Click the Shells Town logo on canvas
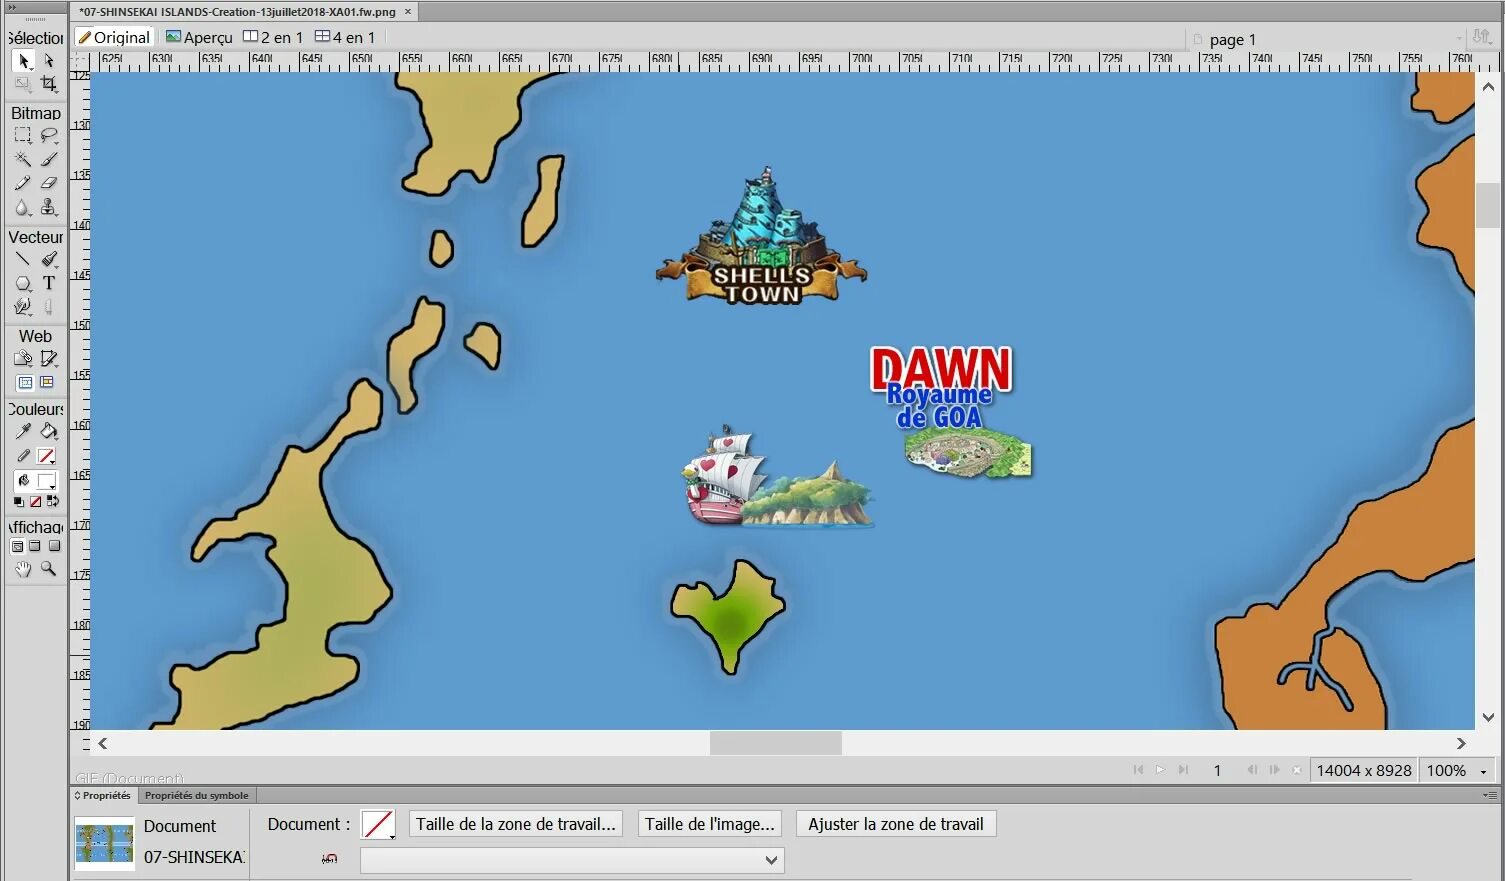The height and width of the screenshot is (881, 1505). (x=762, y=237)
